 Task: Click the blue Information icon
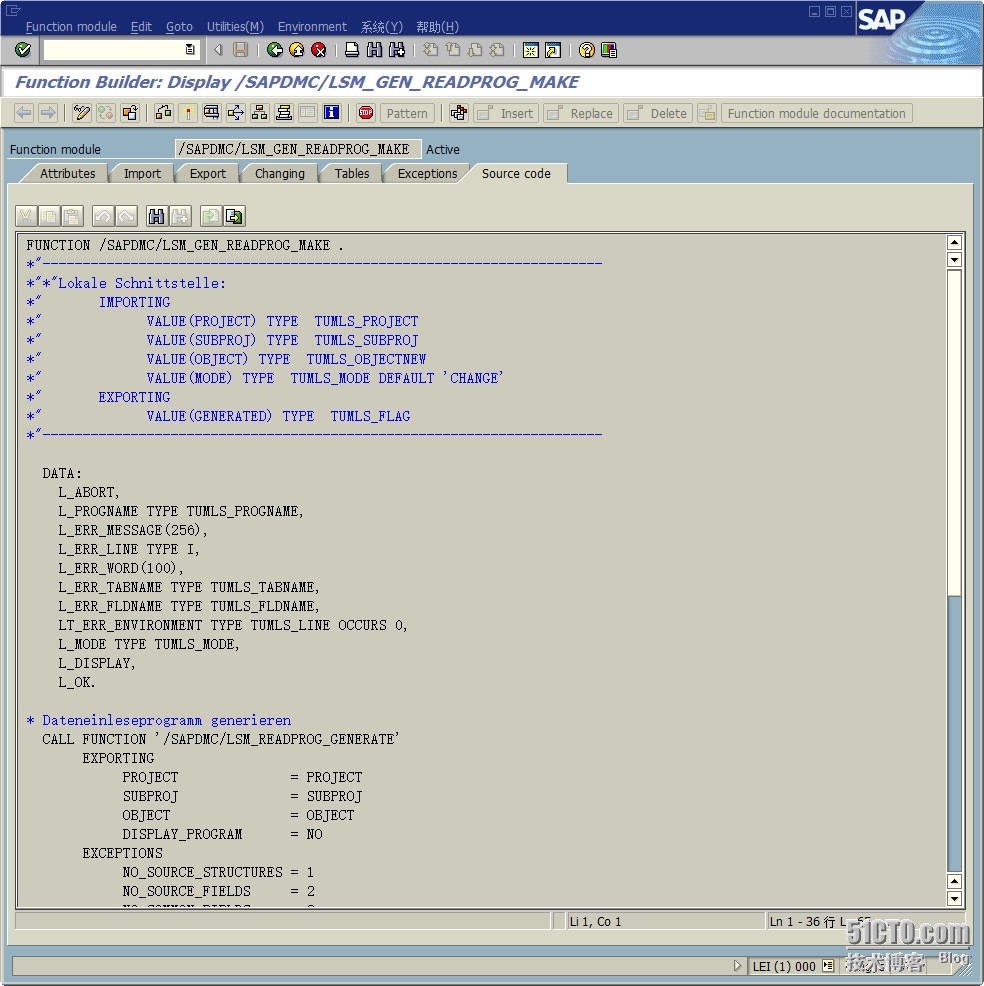click(331, 113)
